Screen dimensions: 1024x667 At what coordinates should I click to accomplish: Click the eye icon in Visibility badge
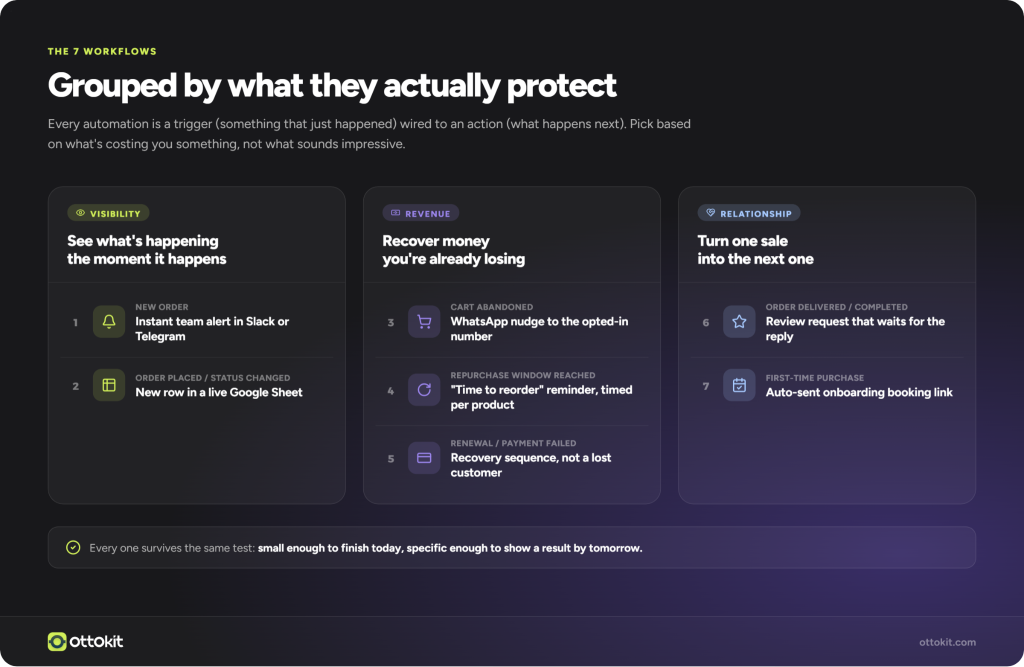click(80, 213)
